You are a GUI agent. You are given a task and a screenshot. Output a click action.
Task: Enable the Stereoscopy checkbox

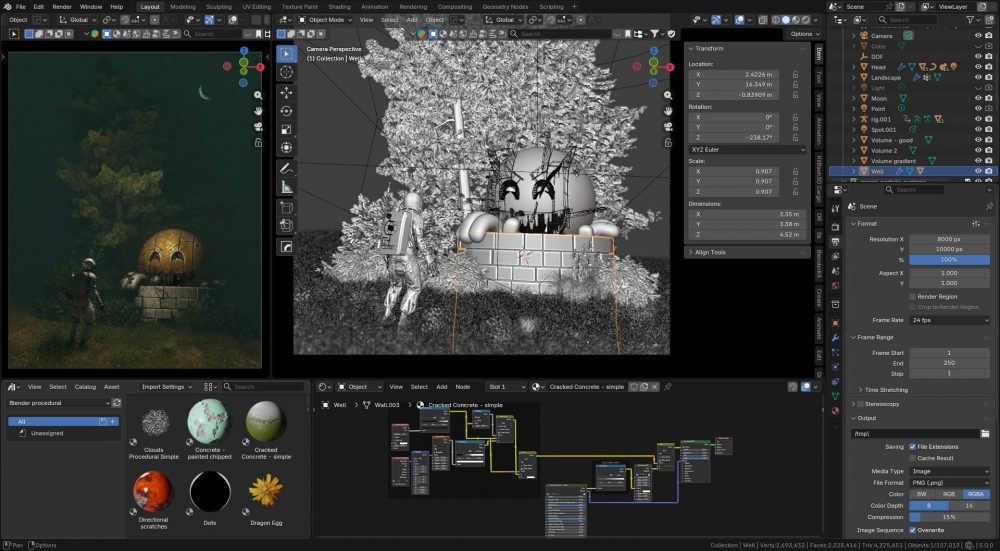pos(860,404)
